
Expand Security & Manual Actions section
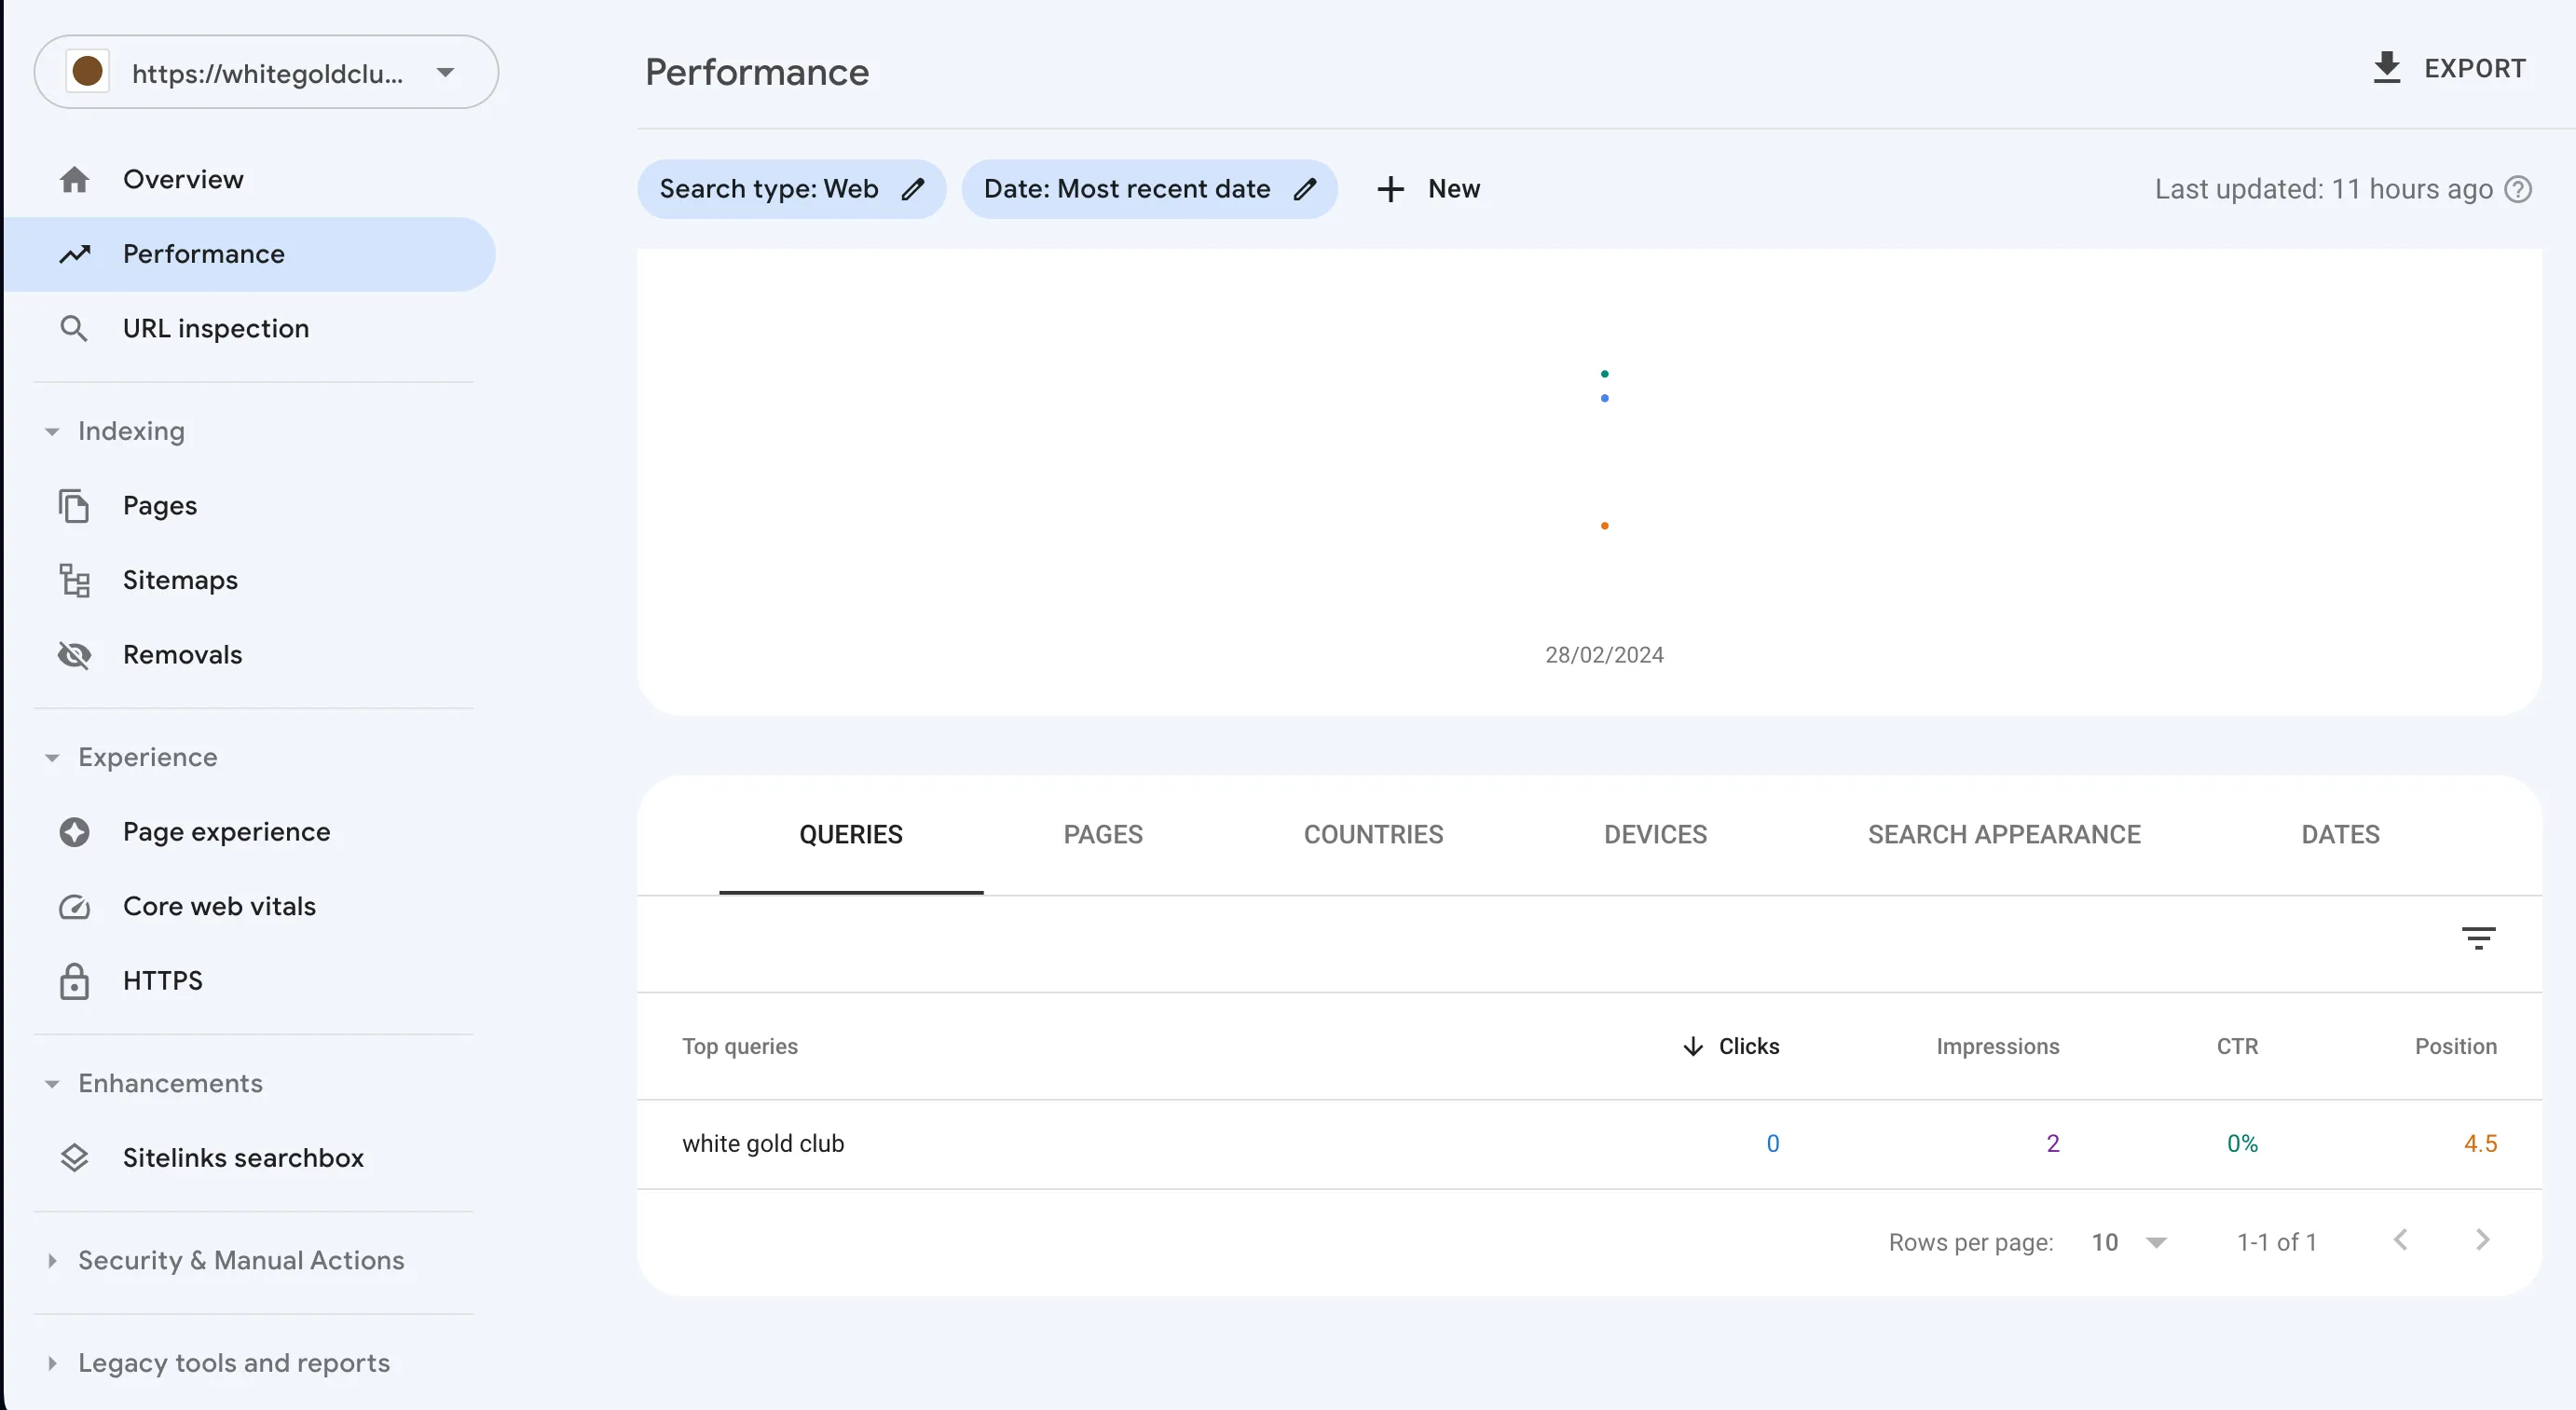(52, 1261)
